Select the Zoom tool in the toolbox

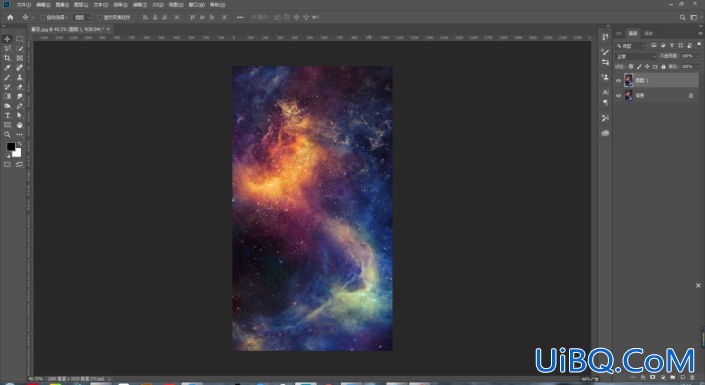click(7, 134)
